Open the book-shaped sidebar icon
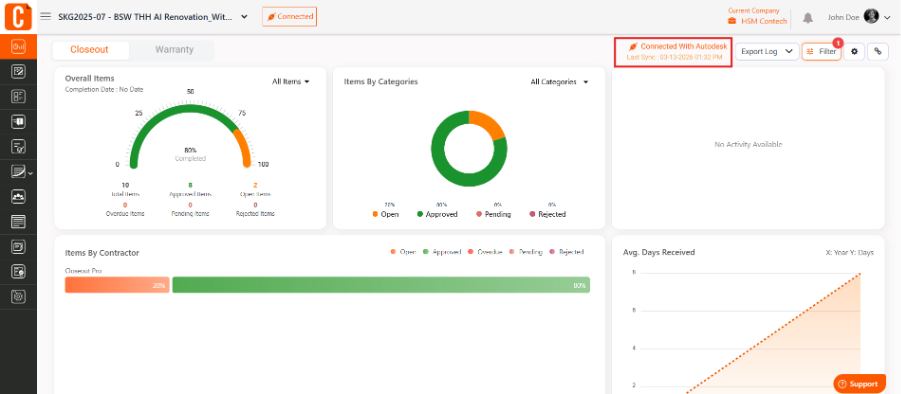The image size is (901, 394). (18, 122)
